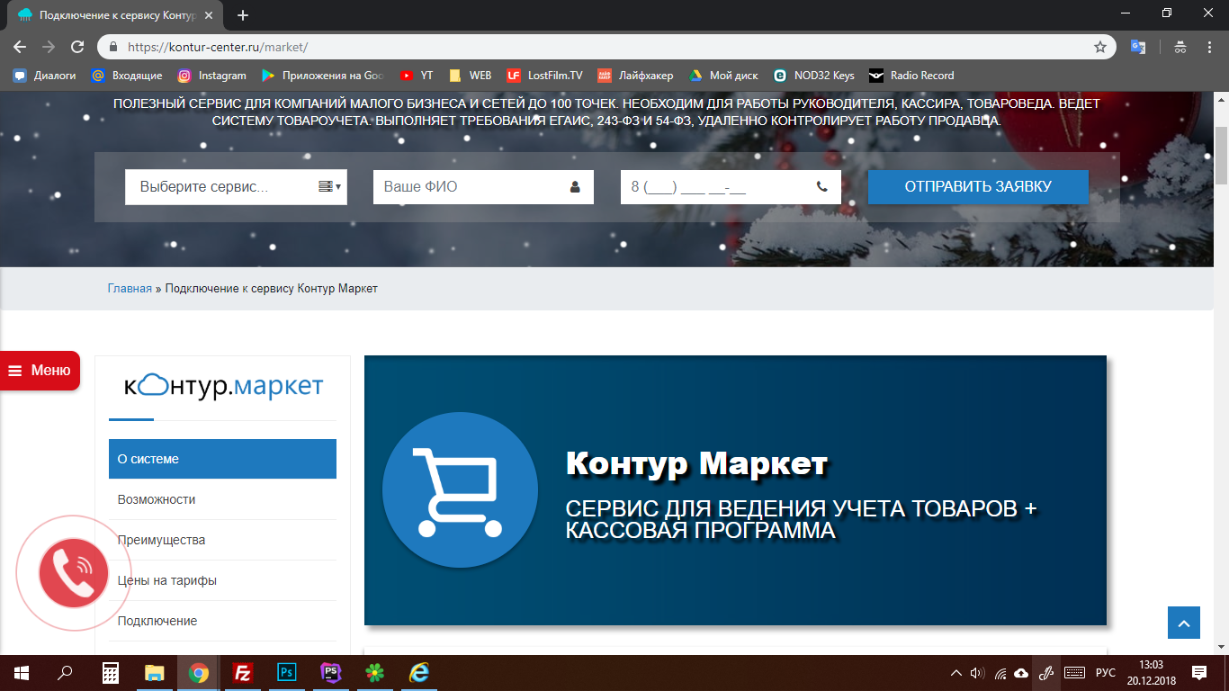This screenshot has width=1229, height=691.
Task: Select Преимущества sidebar item
Action: point(222,540)
